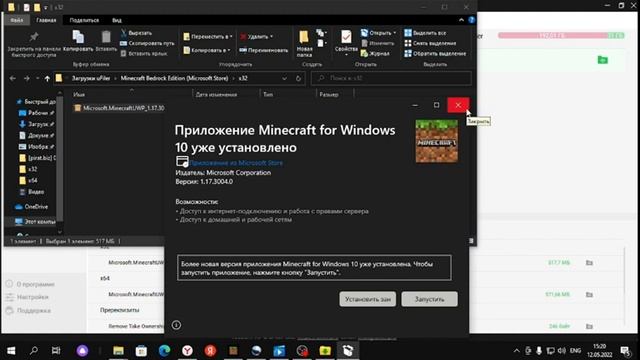Click Windows Start button on taskbar
The image size is (640, 360).
tap(11, 351)
